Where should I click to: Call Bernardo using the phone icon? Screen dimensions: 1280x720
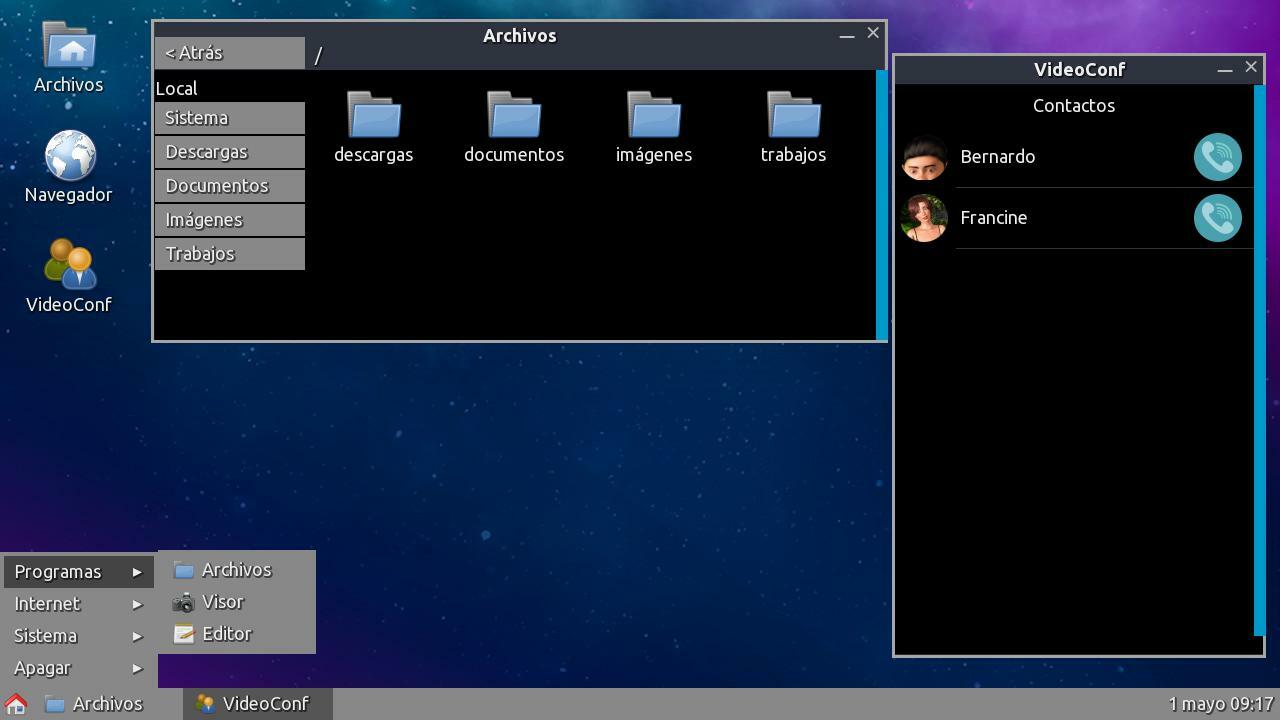1217,157
